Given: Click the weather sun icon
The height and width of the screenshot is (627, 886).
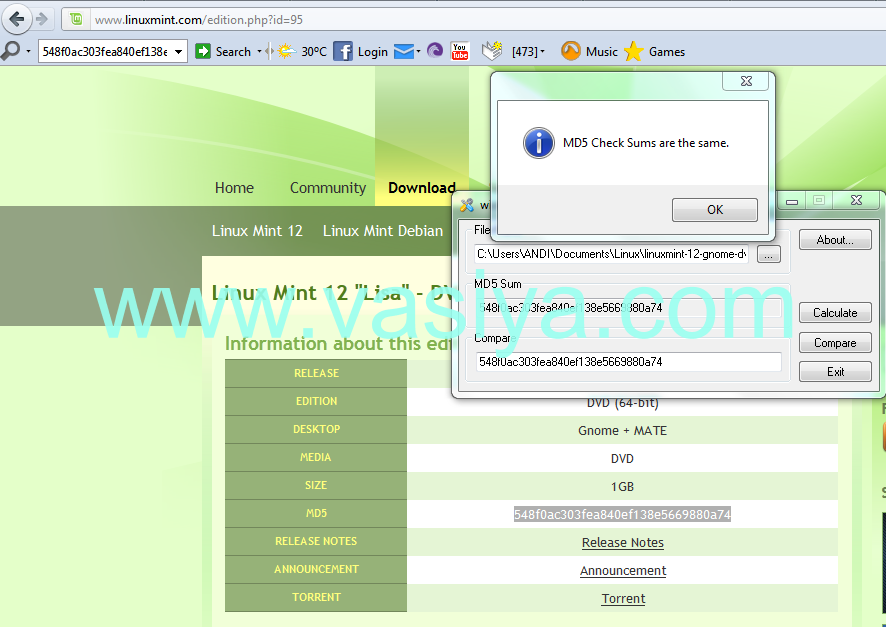Looking at the screenshot, I should (286, 51).
